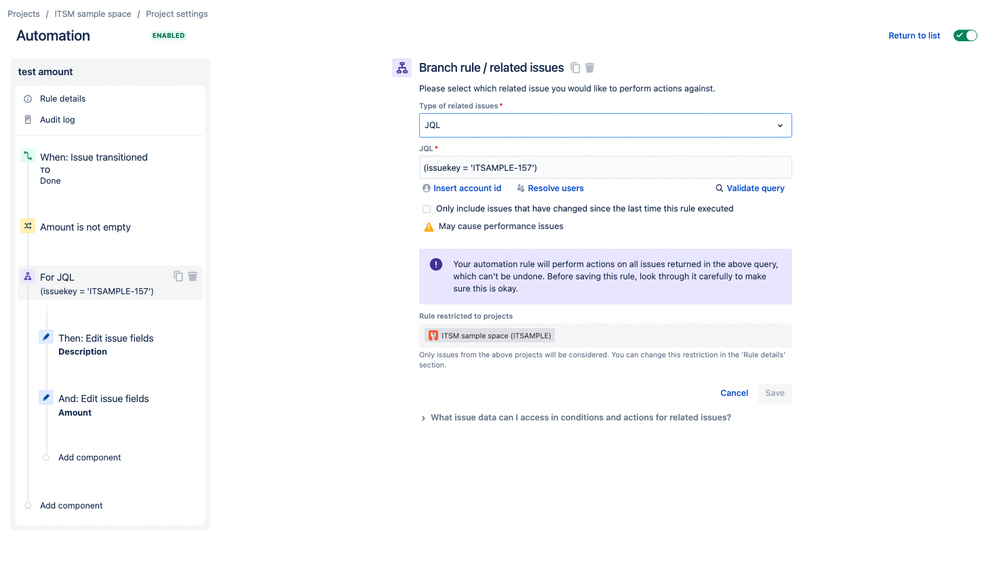The height and width of the screenshot is (562, 999).
Task: Select Then: Edit issue fields Description step
Action: (106, 344)
